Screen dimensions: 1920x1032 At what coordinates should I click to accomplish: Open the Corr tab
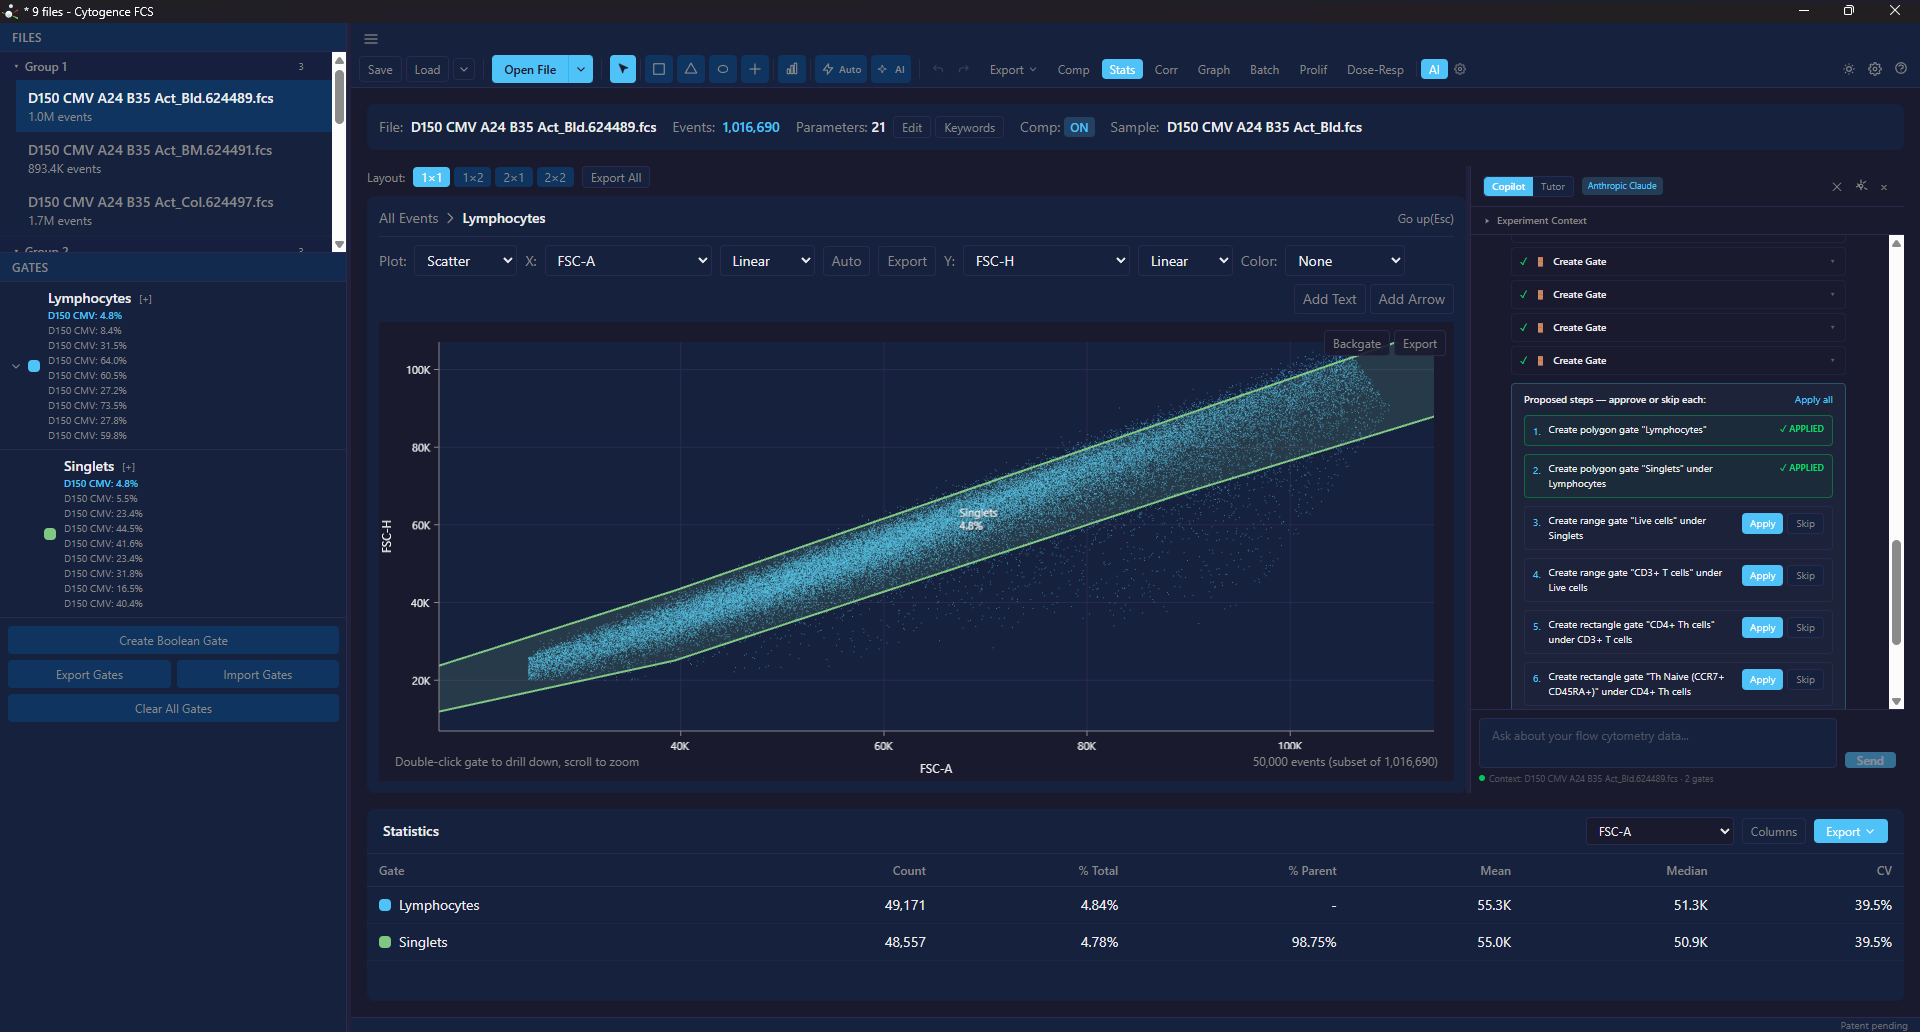[x=1166, y=69]
